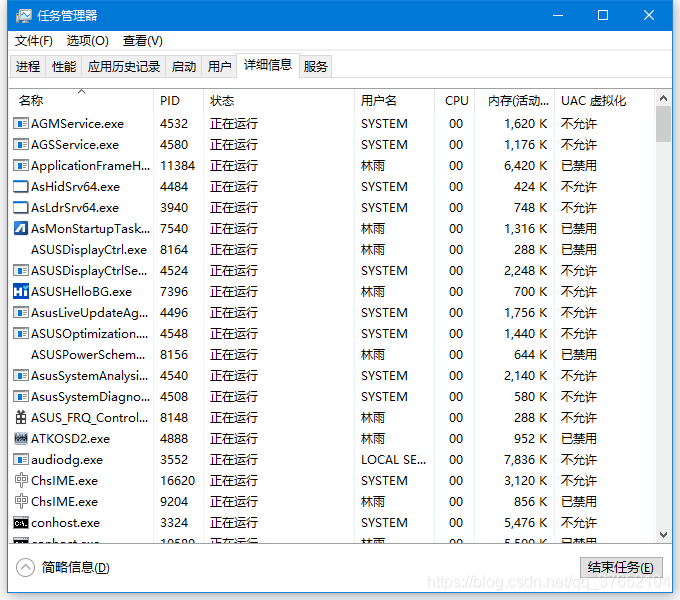Click PID 4888 cell

click(x=174, y=439)
